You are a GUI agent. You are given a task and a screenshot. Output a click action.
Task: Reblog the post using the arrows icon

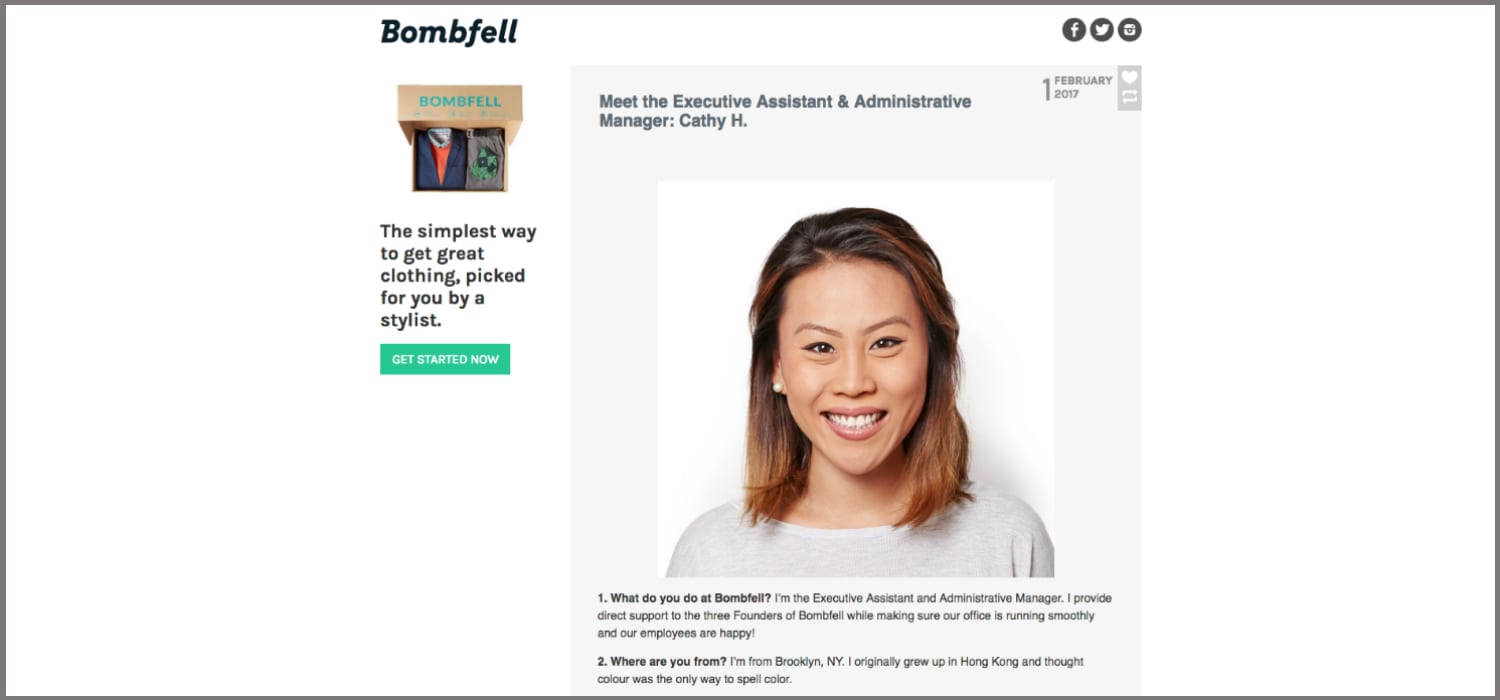[1130, 97]
